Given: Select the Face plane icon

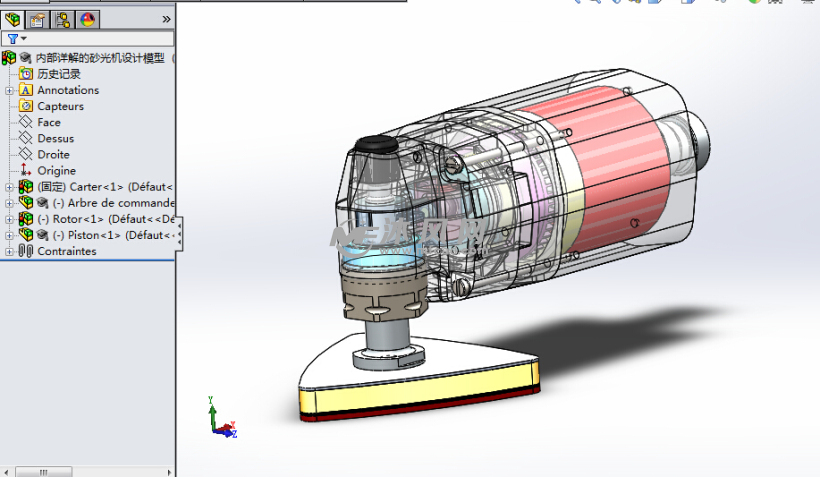Looking at the screenshot, I should [26, 122].
